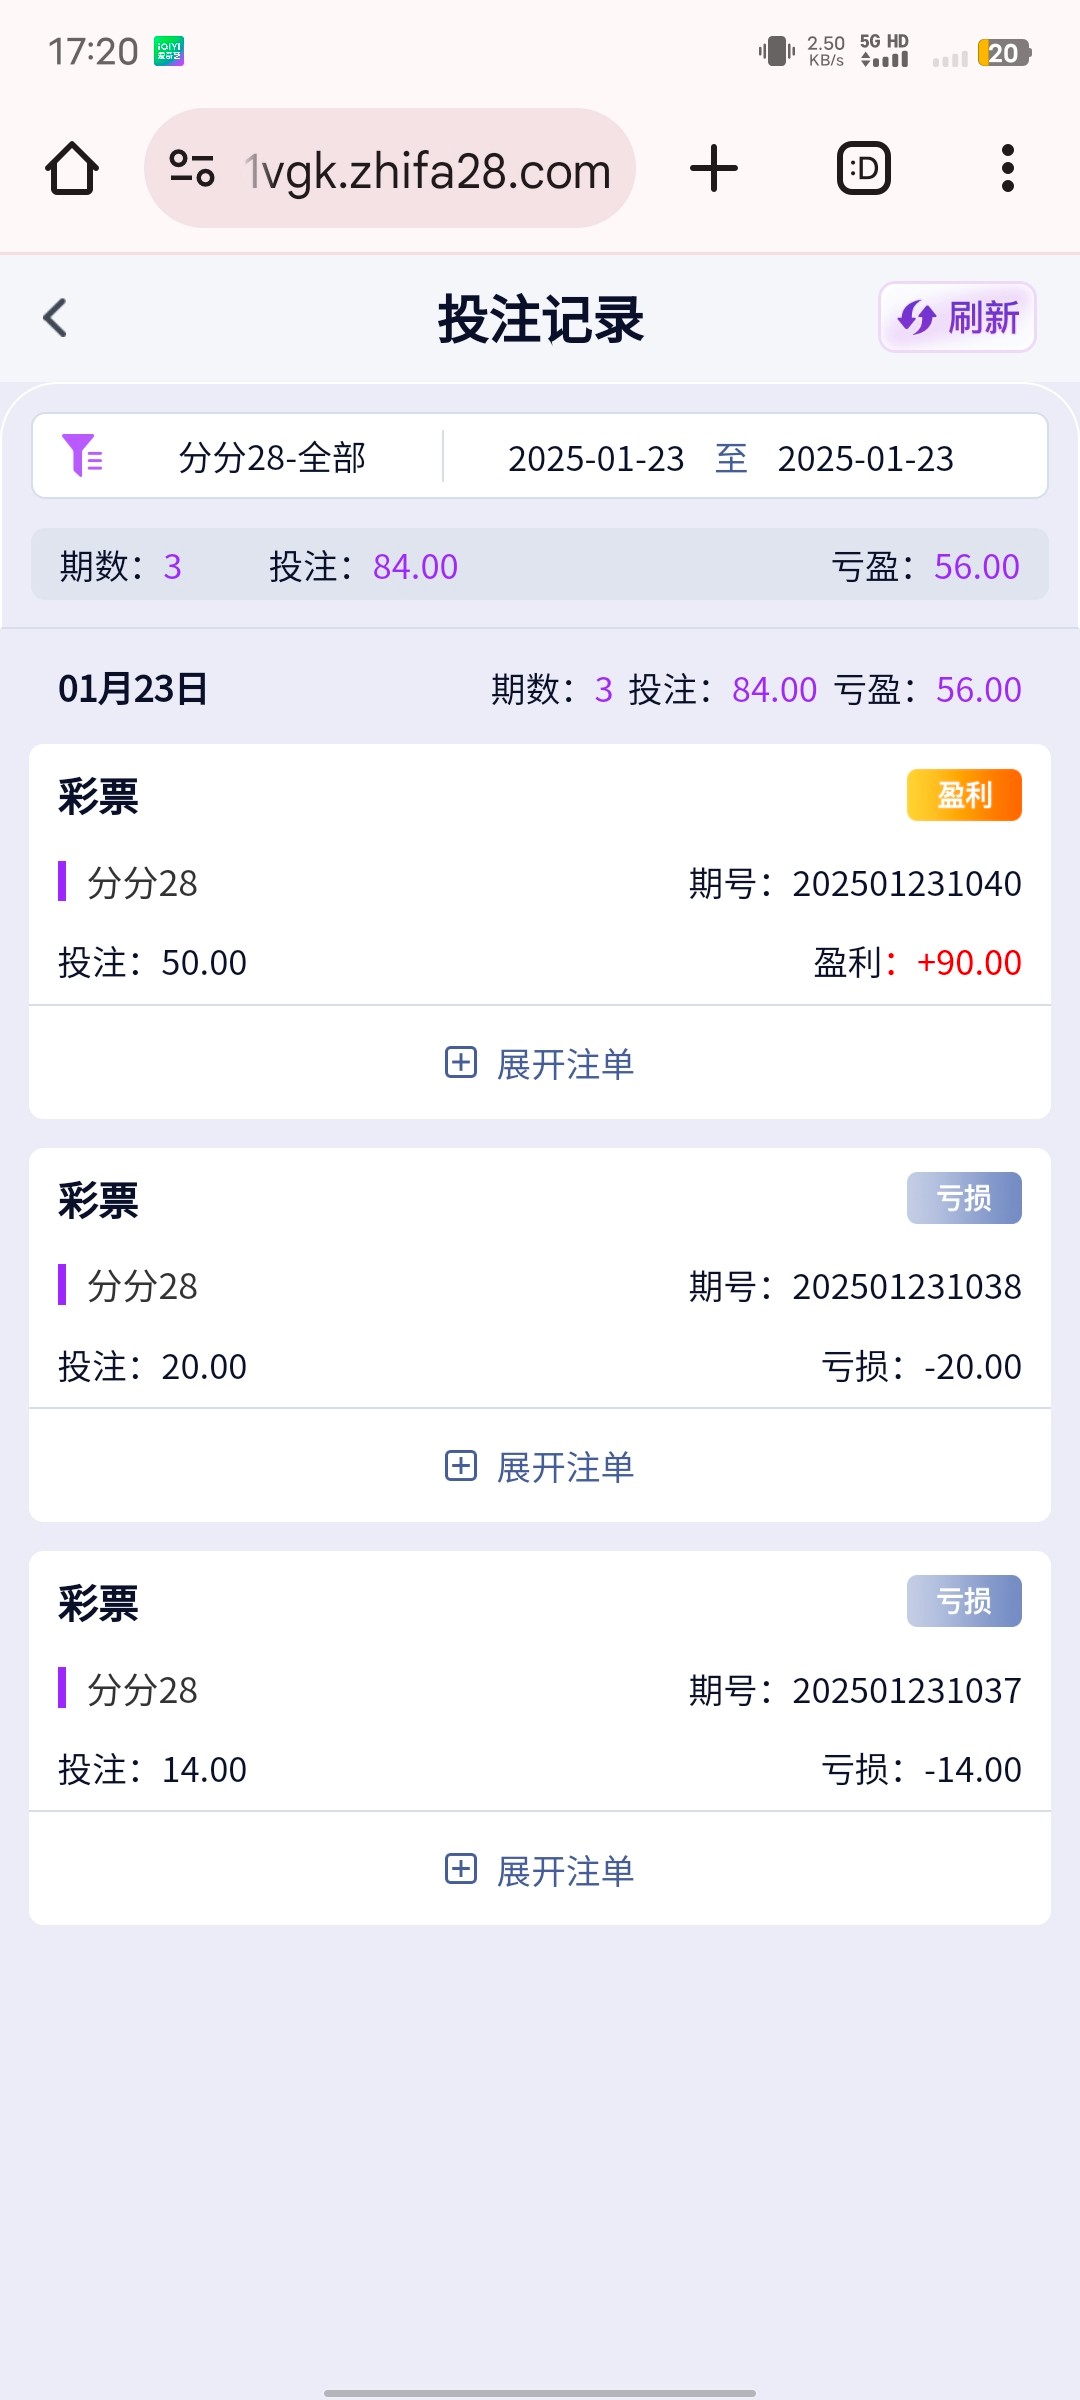Select the end date field
Screen dimensions: 1080x2400
(865, 458)
